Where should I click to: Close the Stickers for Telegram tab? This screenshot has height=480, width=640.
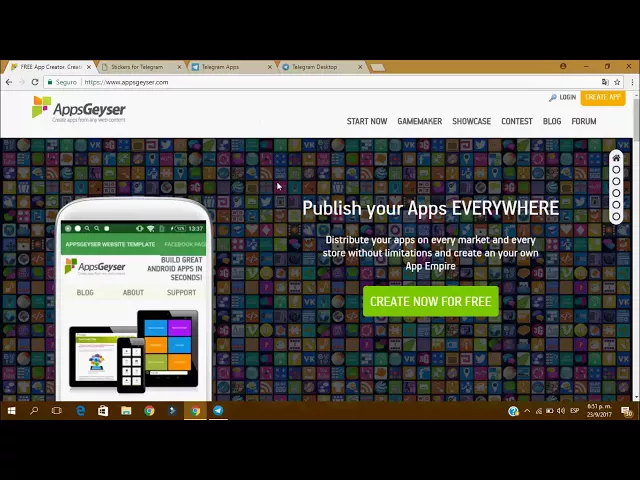coord(179,67)
